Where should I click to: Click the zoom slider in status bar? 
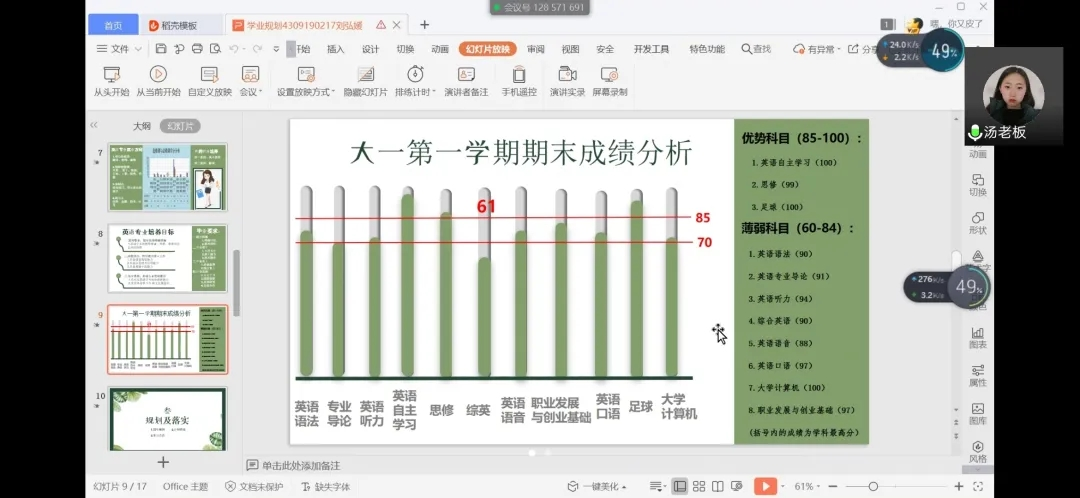(x=873, y=486)
